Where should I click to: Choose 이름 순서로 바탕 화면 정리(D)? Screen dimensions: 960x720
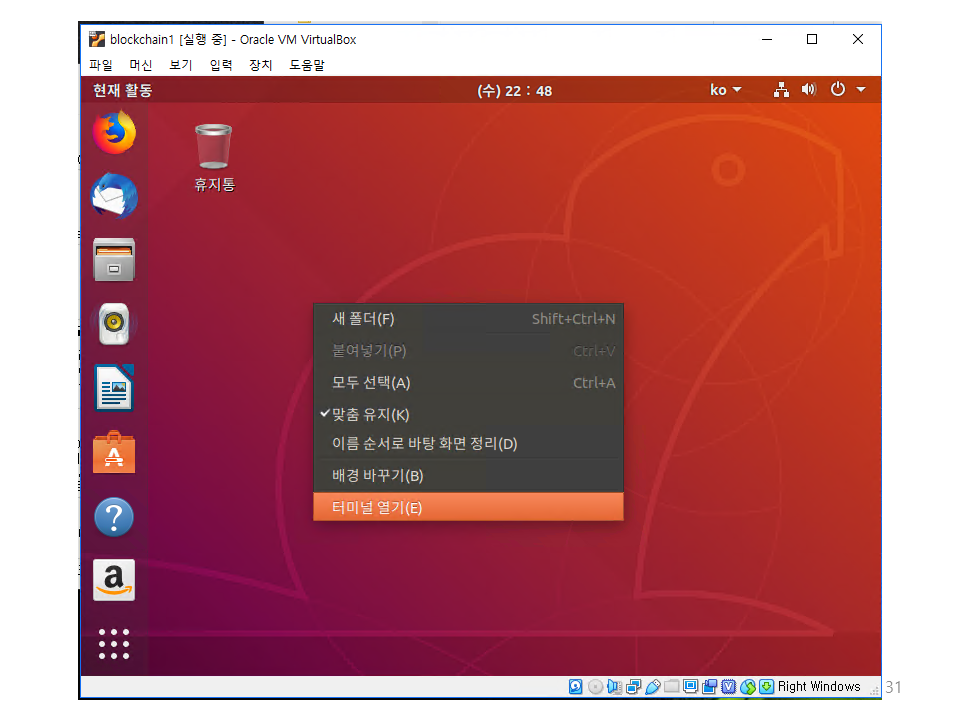tap(468, 444)
